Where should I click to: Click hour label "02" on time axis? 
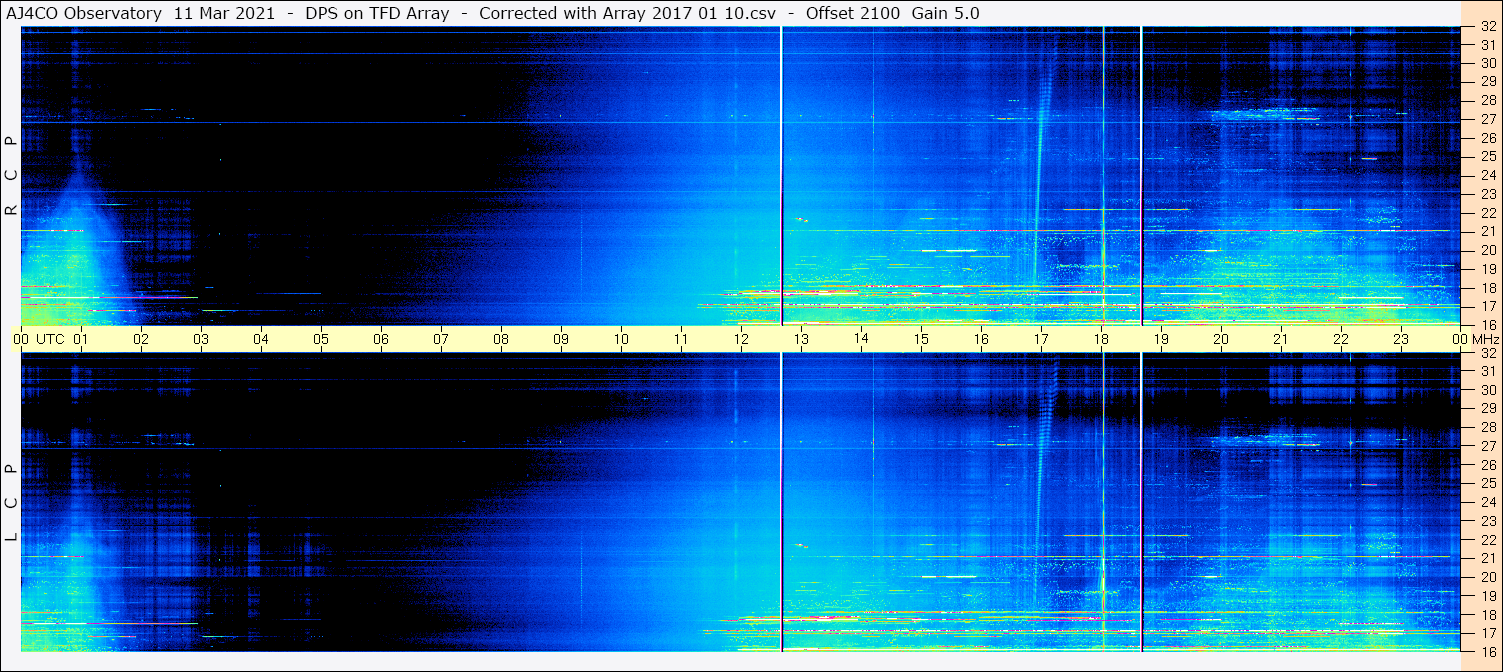141,339
